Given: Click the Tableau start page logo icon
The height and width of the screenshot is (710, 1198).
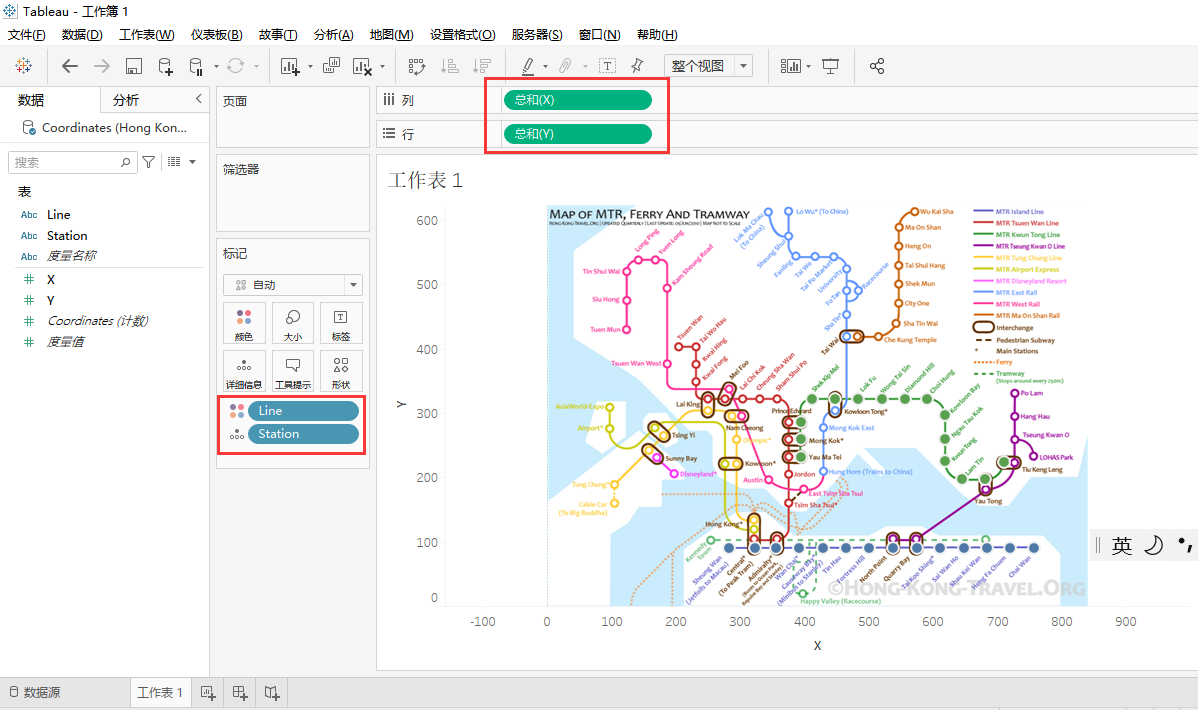Looking at the screenshot, I should point(24,66).
